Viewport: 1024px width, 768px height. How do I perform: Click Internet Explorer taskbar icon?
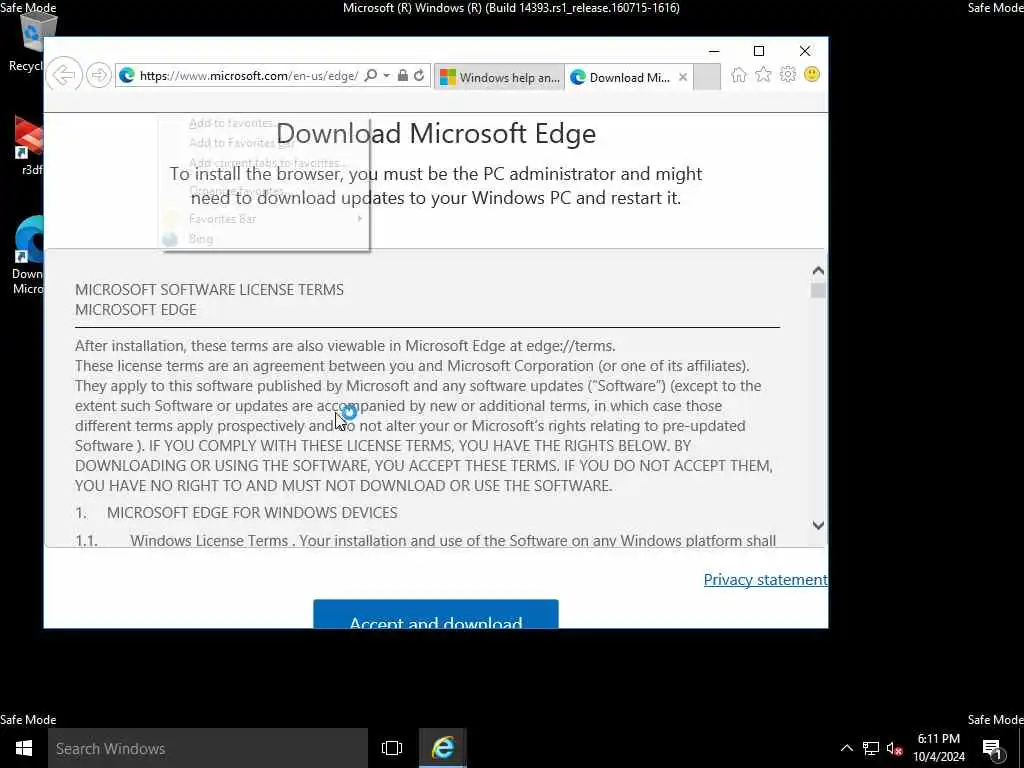pos(443,748)
